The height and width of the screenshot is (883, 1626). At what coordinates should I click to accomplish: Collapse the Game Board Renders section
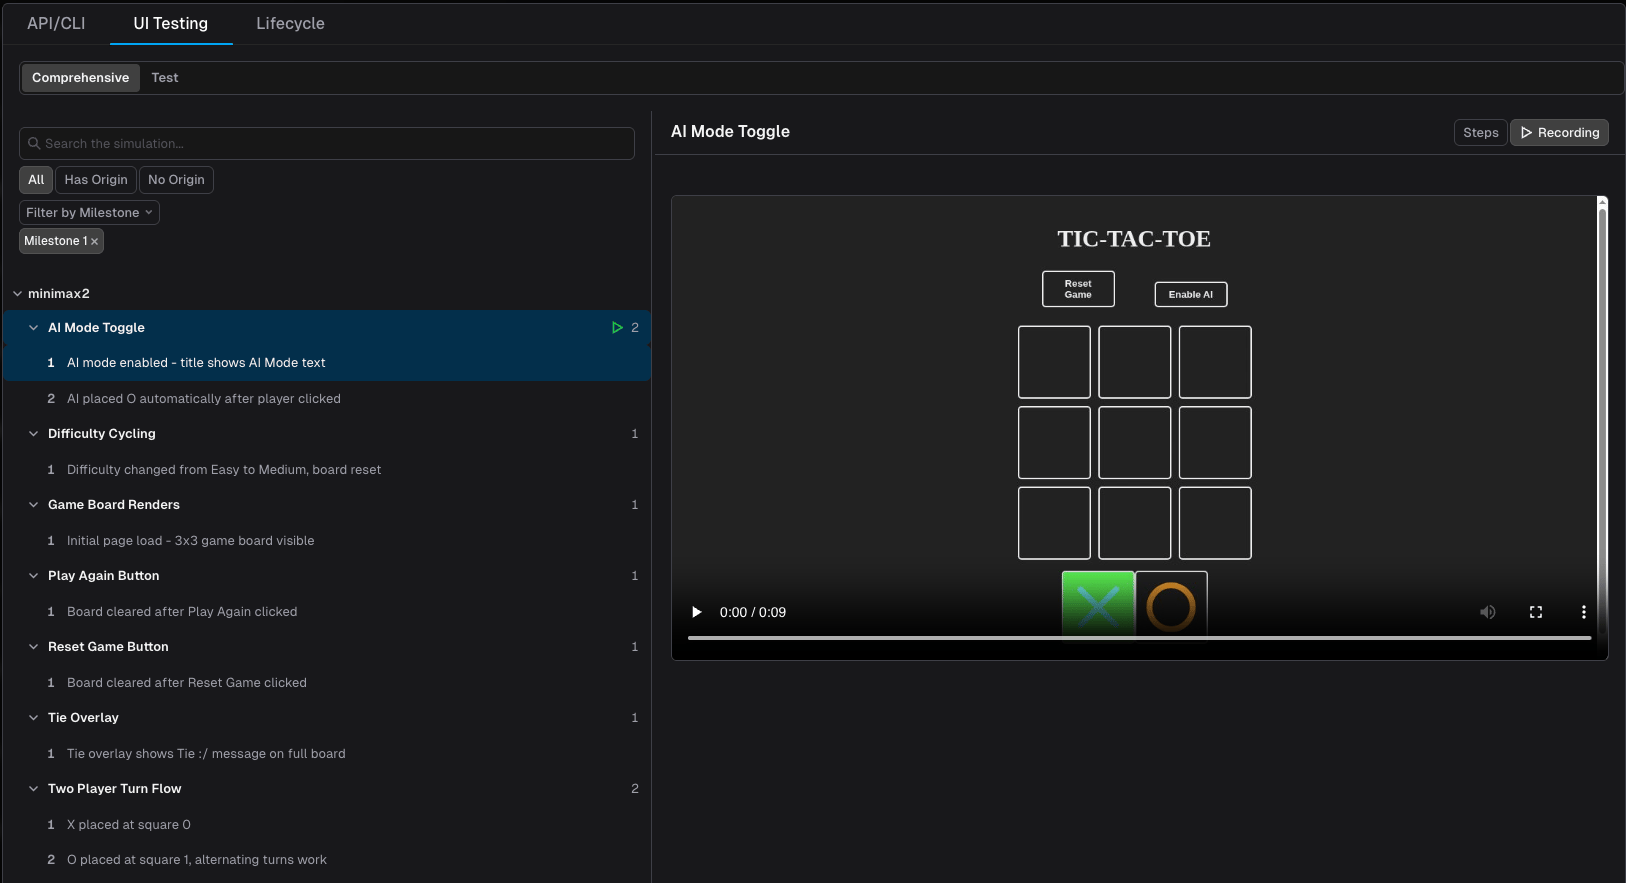(33, 505)
